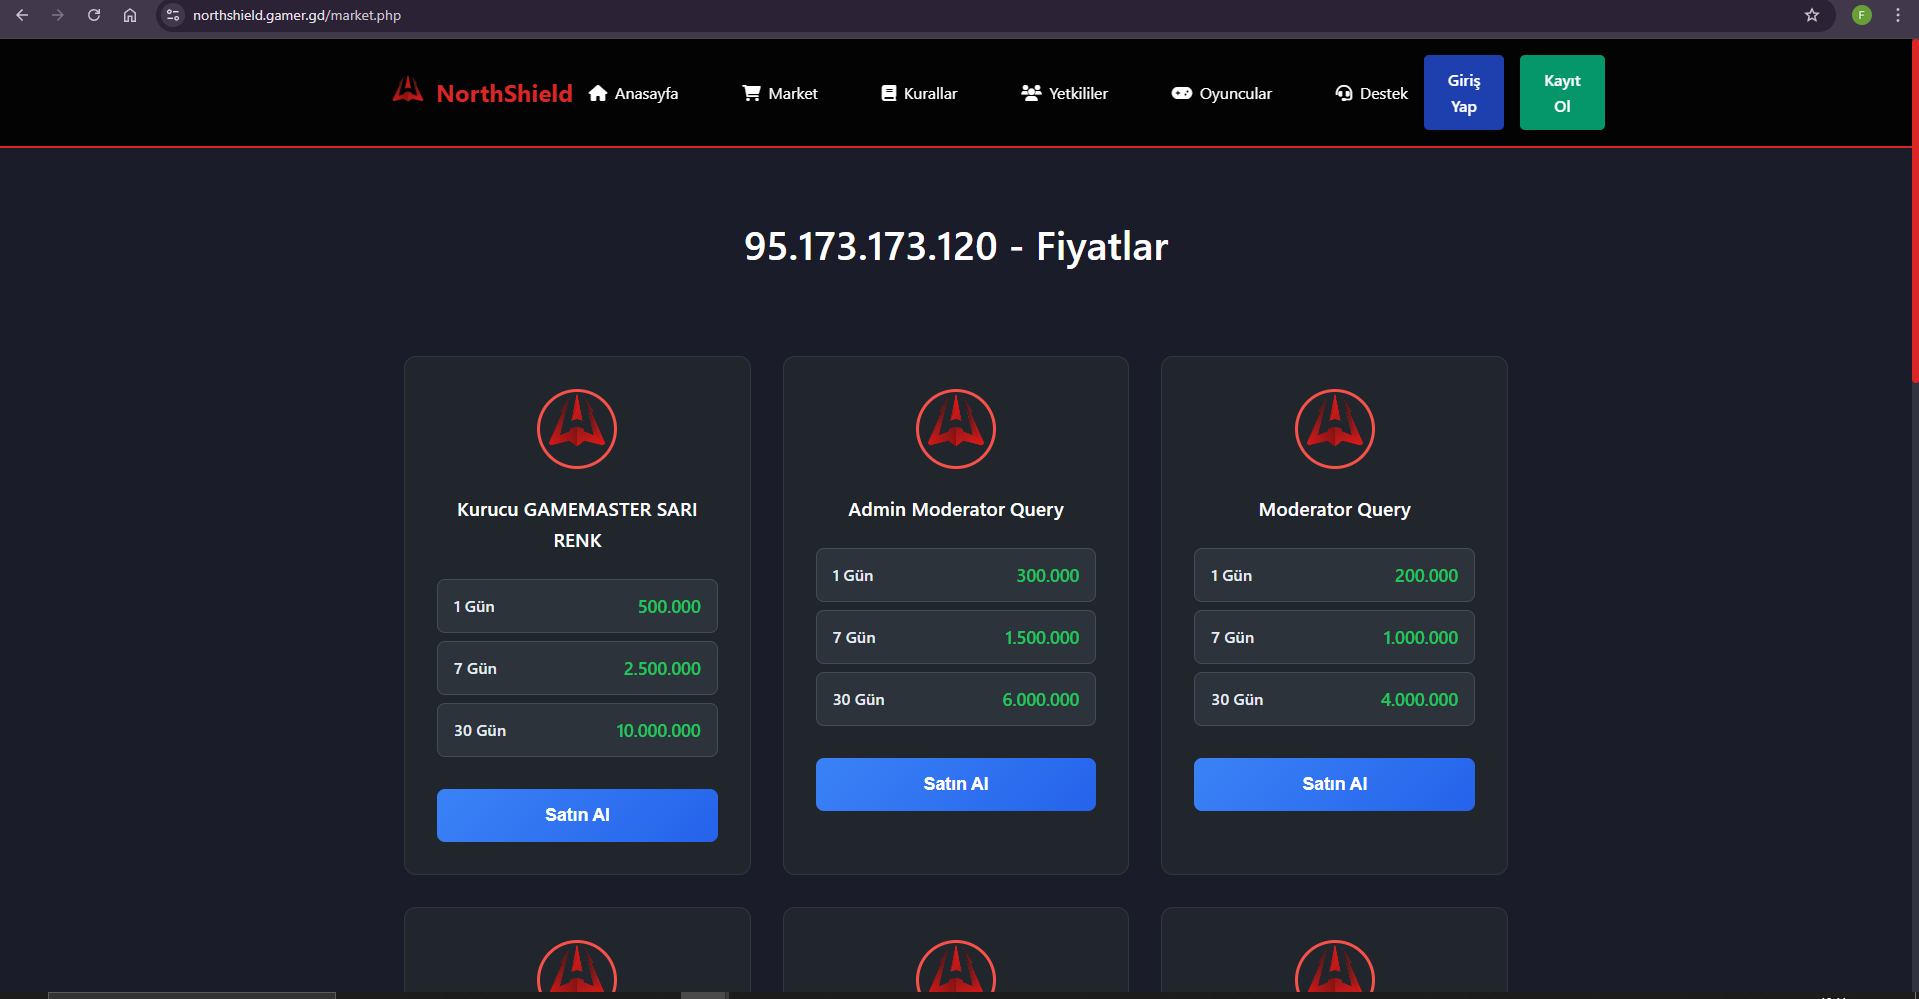The height and width of the screenshot is (999, 1919).
Task: Click Satın Al under Kurucu GAMEMASTER SARI RENK
Action: 577,815
